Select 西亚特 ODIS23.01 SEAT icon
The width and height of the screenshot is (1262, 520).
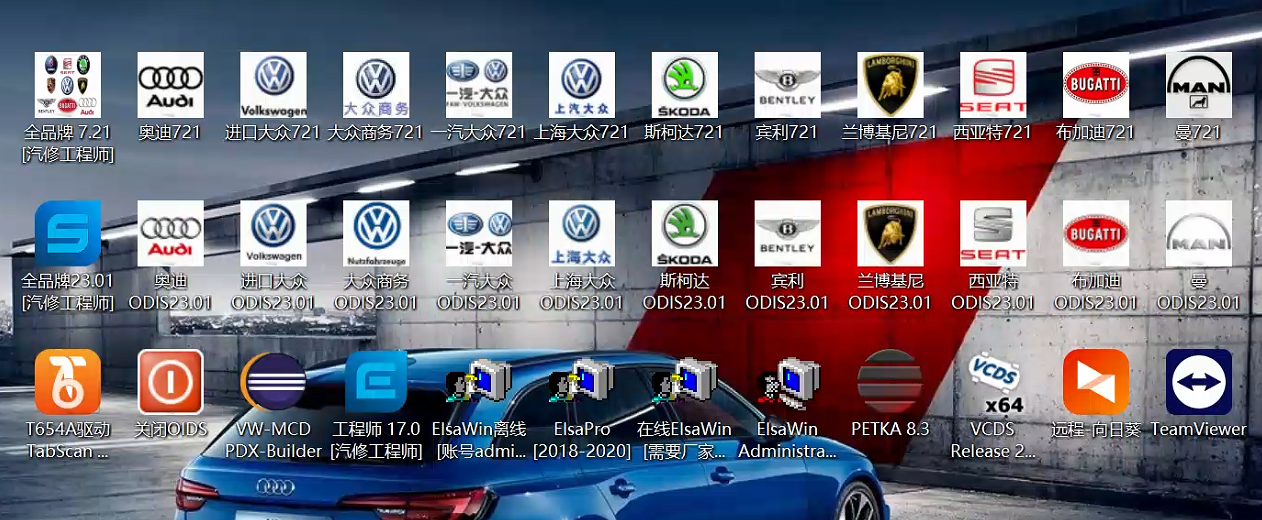[993, 234]
